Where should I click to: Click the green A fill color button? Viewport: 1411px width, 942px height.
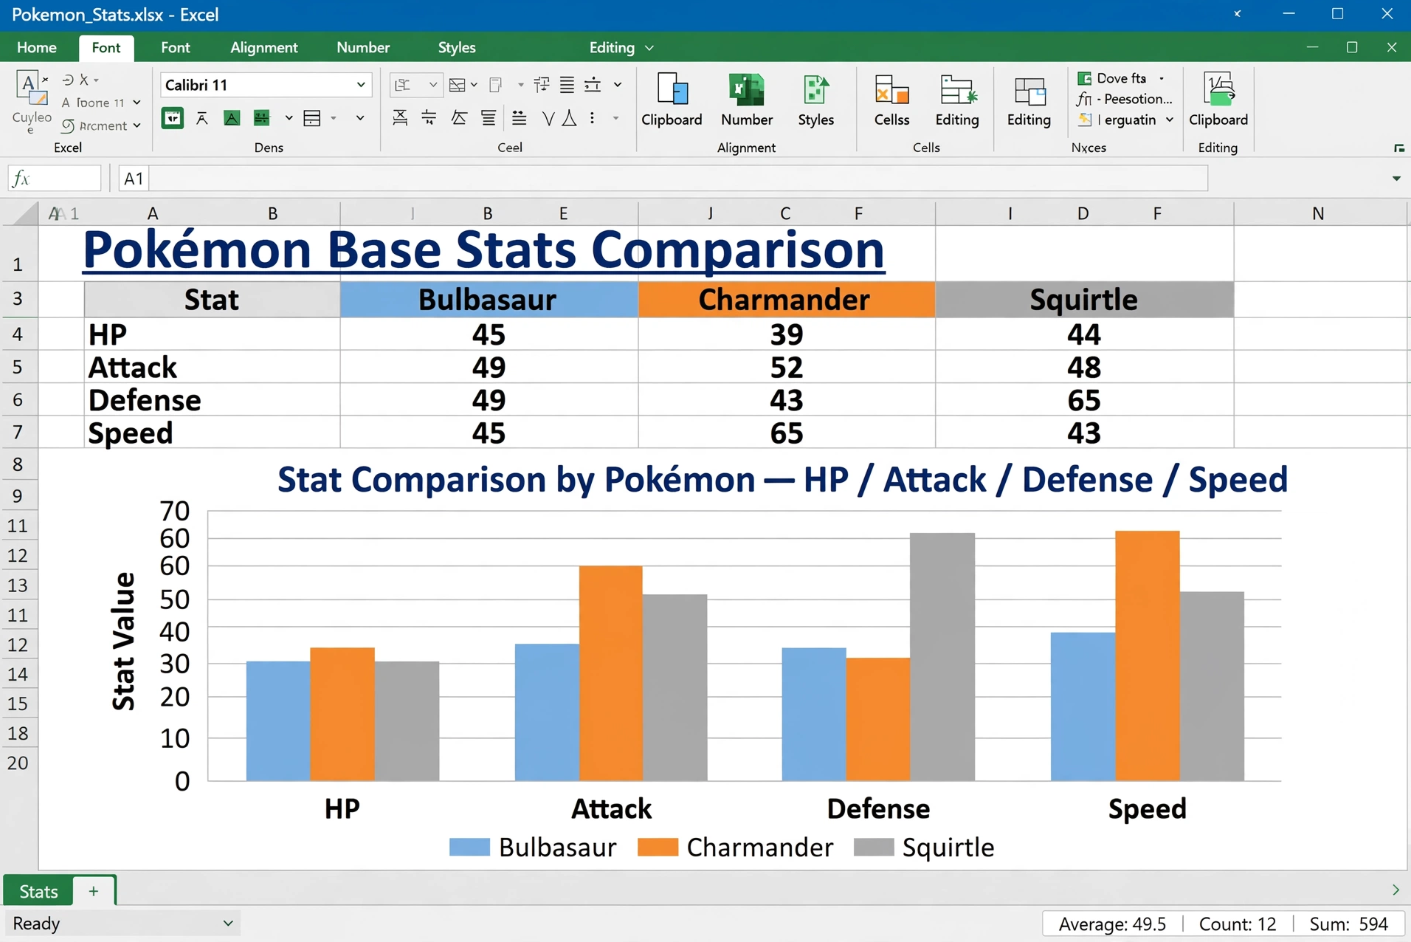[232, 119]
